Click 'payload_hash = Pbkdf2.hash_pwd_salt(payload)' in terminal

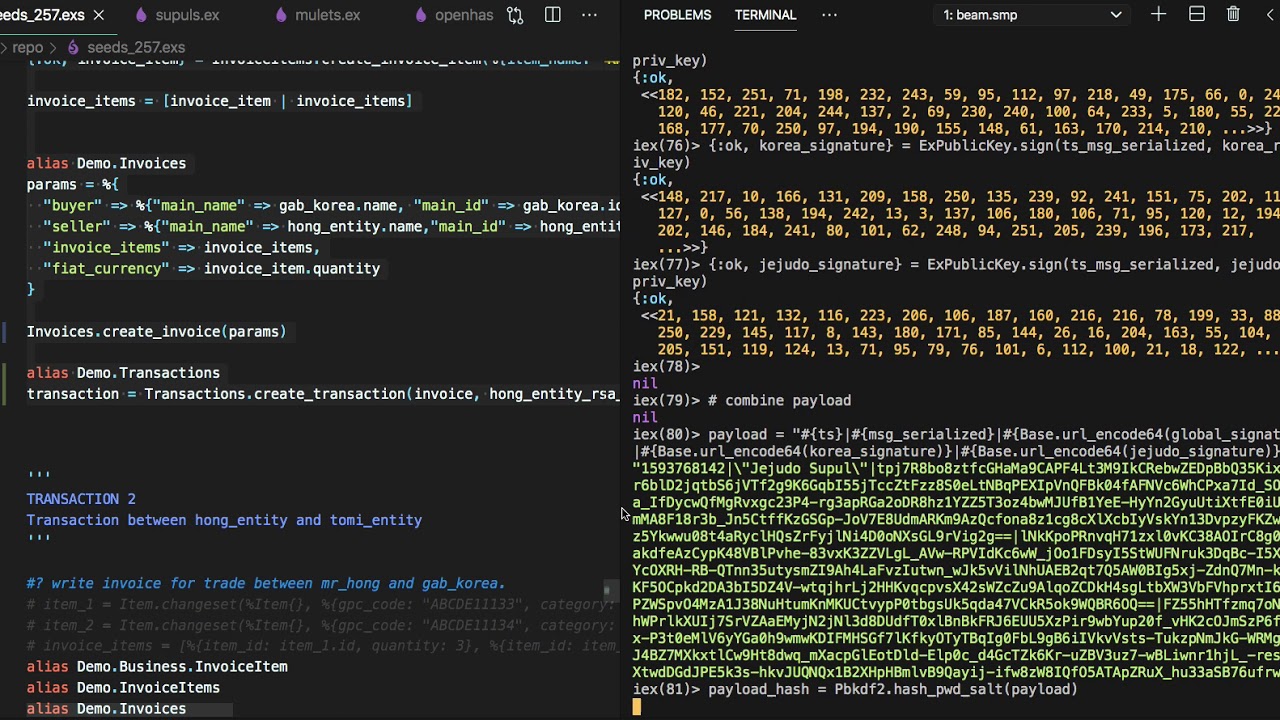893,689
